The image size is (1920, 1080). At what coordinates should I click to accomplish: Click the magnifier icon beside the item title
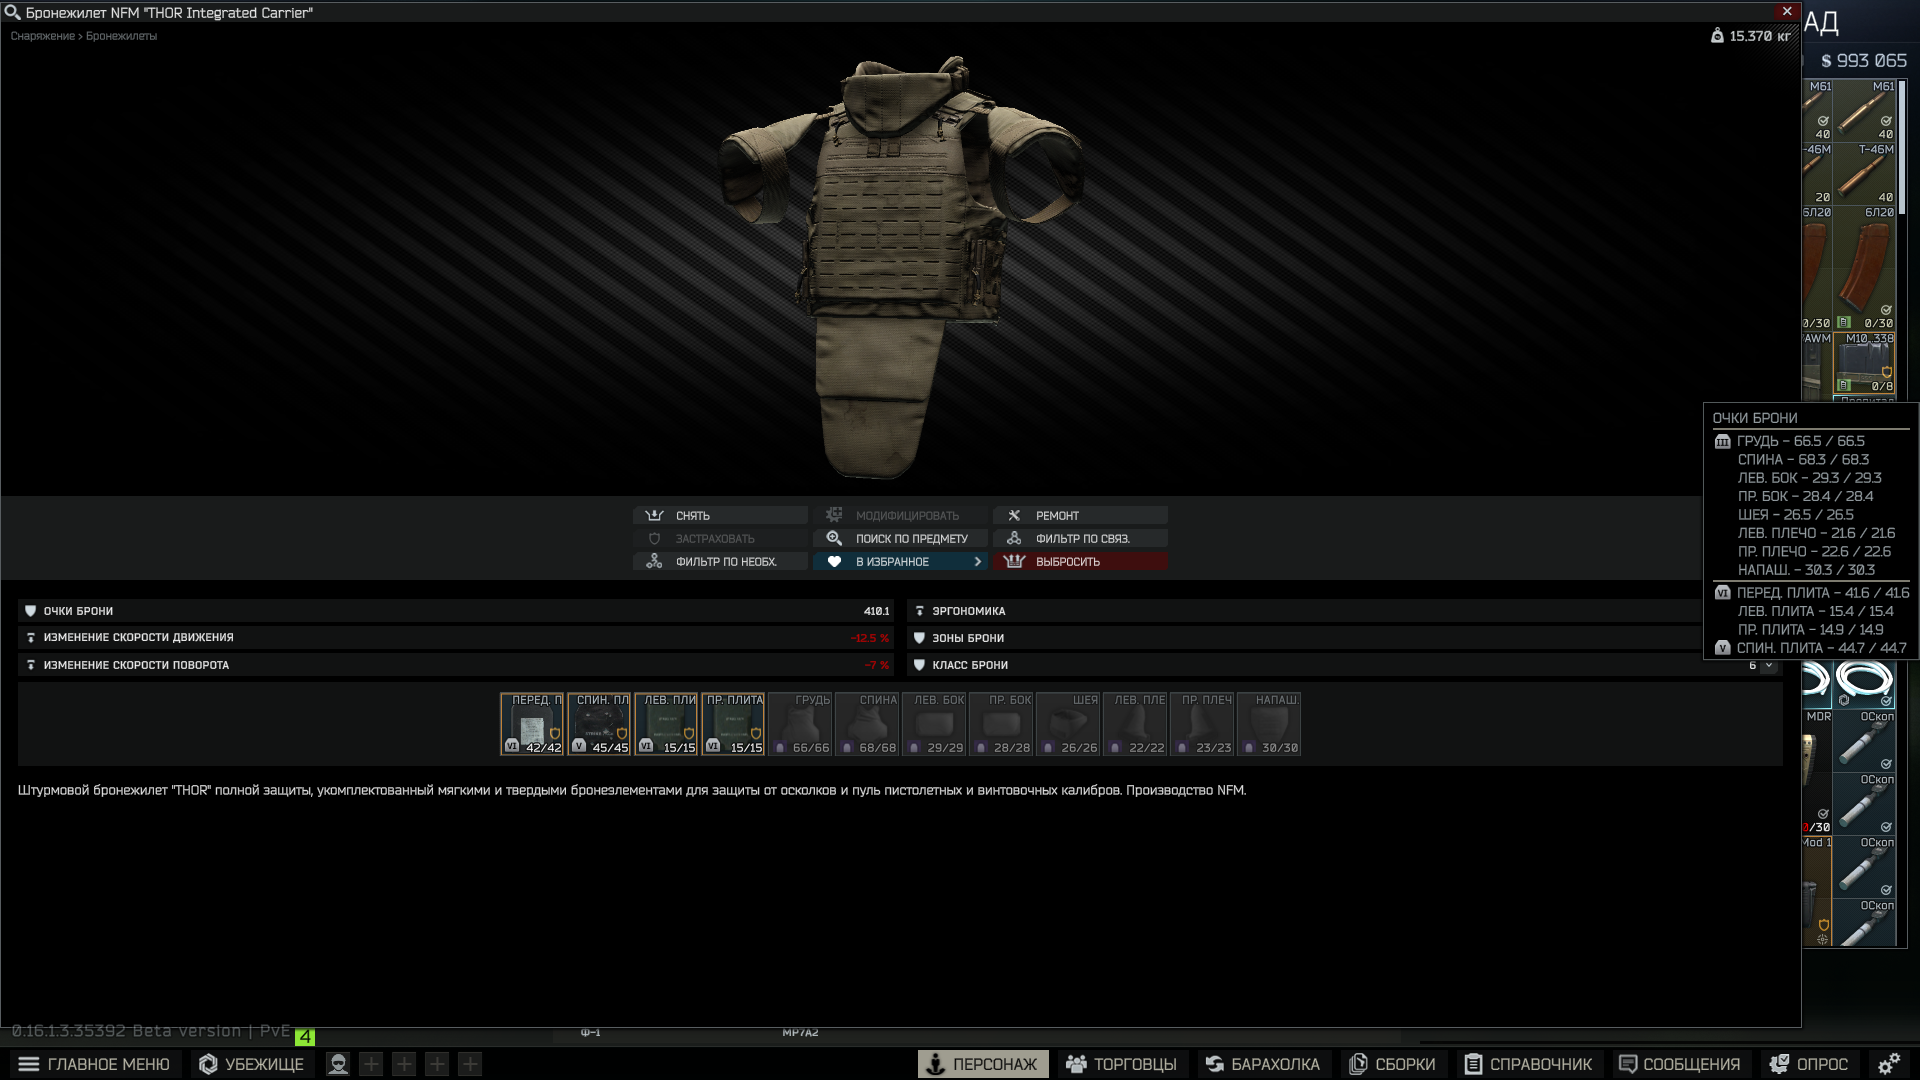coord(12,13)
